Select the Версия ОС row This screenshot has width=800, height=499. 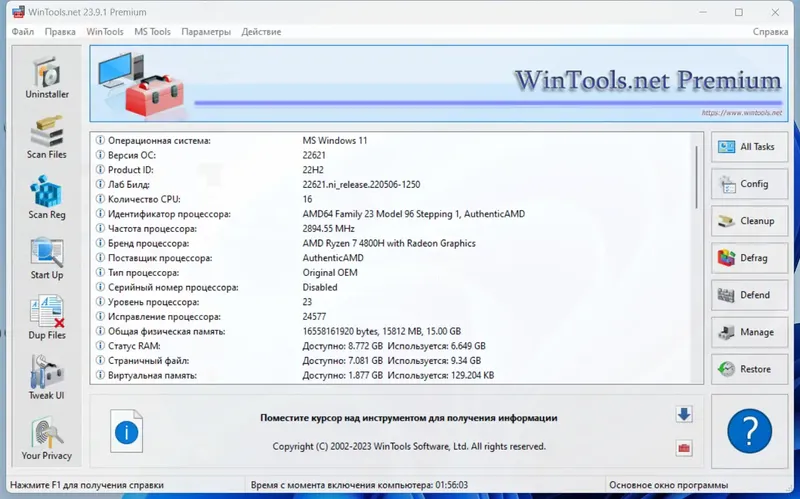coord(392,155)
